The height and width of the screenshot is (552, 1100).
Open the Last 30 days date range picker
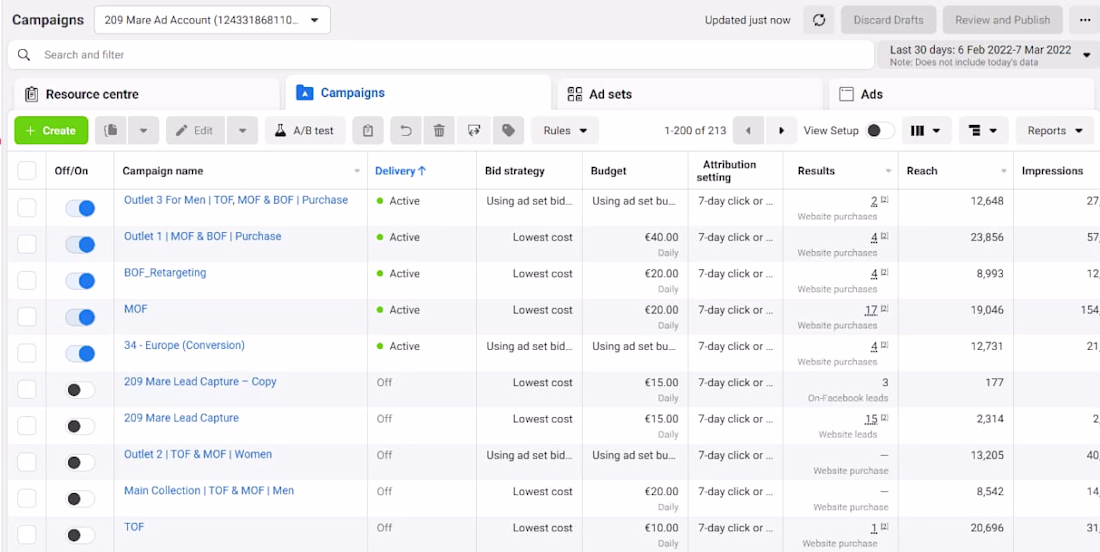click(x=988, y=55)
